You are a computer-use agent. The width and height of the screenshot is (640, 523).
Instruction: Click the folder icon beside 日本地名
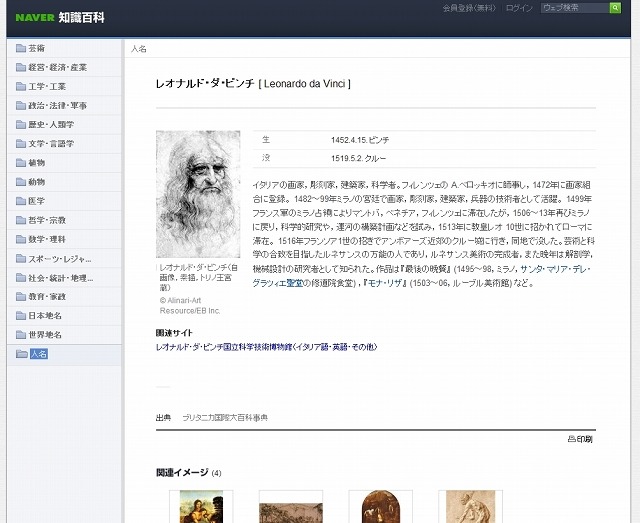pos(21,316)
